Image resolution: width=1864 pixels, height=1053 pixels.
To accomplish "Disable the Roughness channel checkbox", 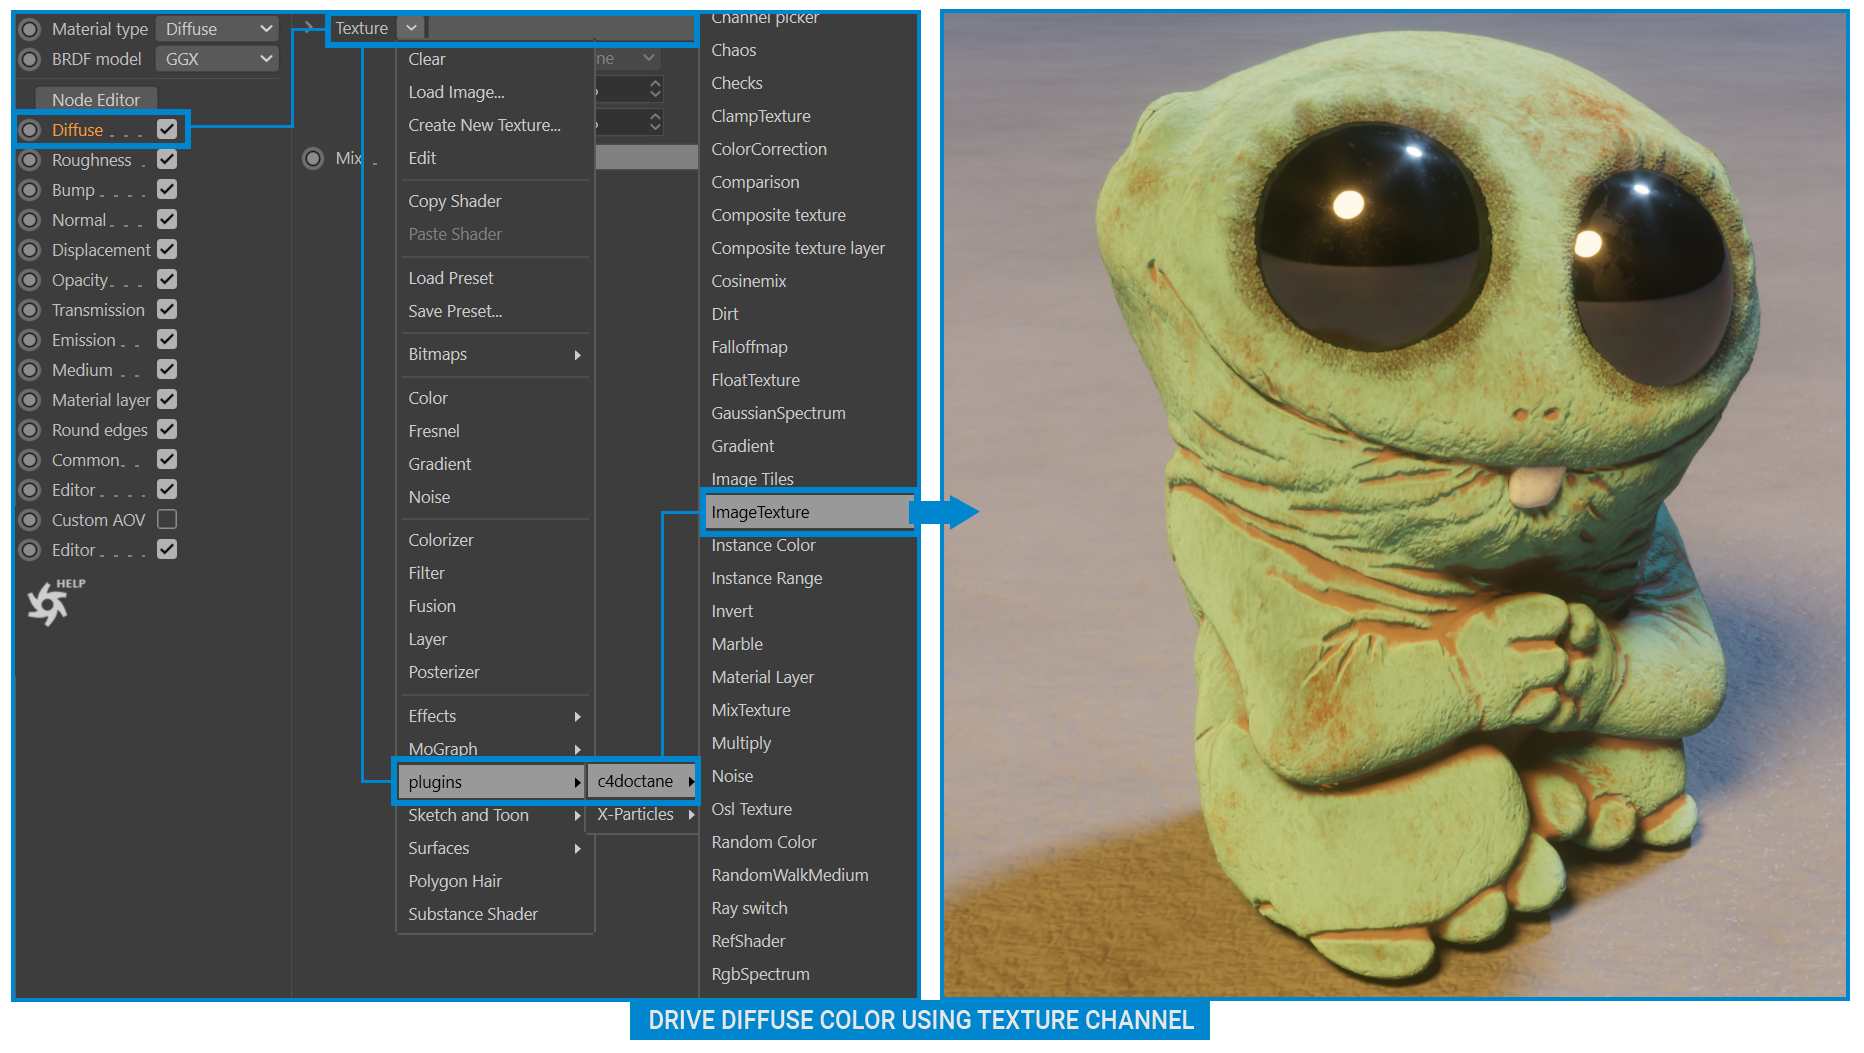I will (167, 160).
